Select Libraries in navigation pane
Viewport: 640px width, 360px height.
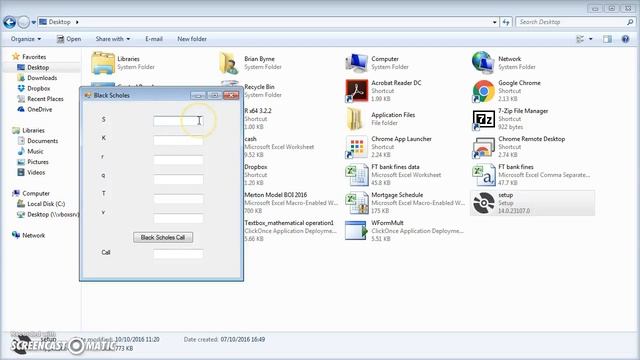(x=33, y=130)
